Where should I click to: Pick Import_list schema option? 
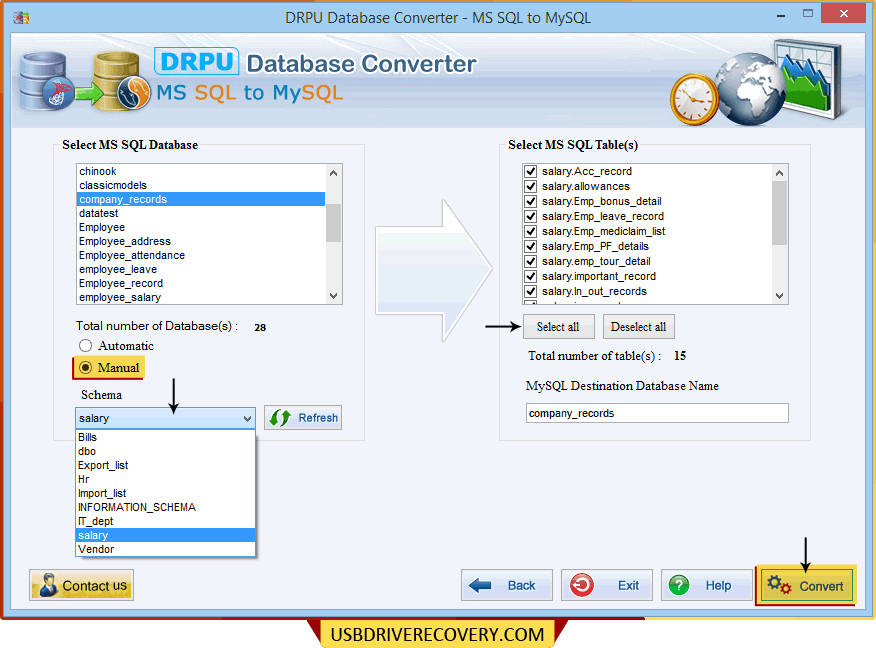[x=165, y=493]
